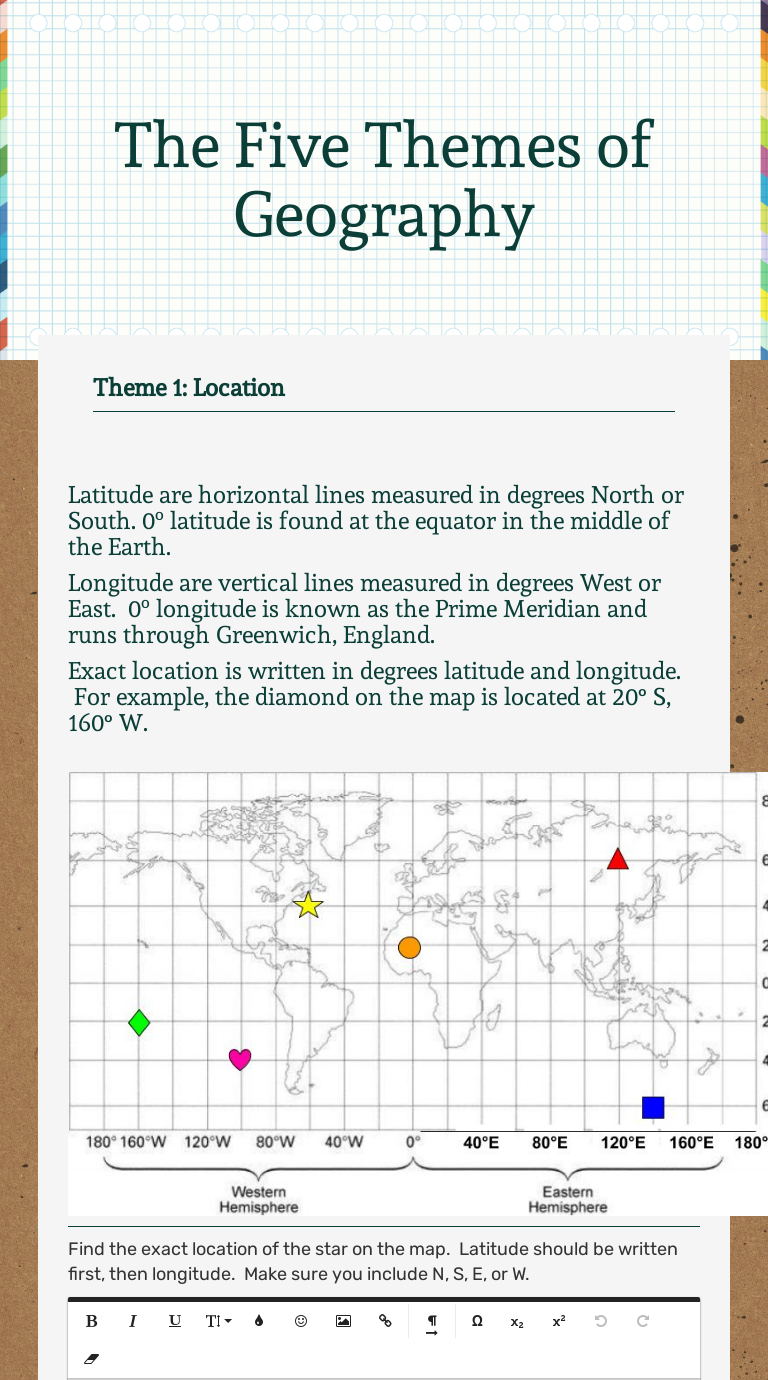Image resolution: width=768 pixels, height=1380 pixels.
Task: Open the font size dropdown
Action: pyautogui.click(x=218, y=1321)
